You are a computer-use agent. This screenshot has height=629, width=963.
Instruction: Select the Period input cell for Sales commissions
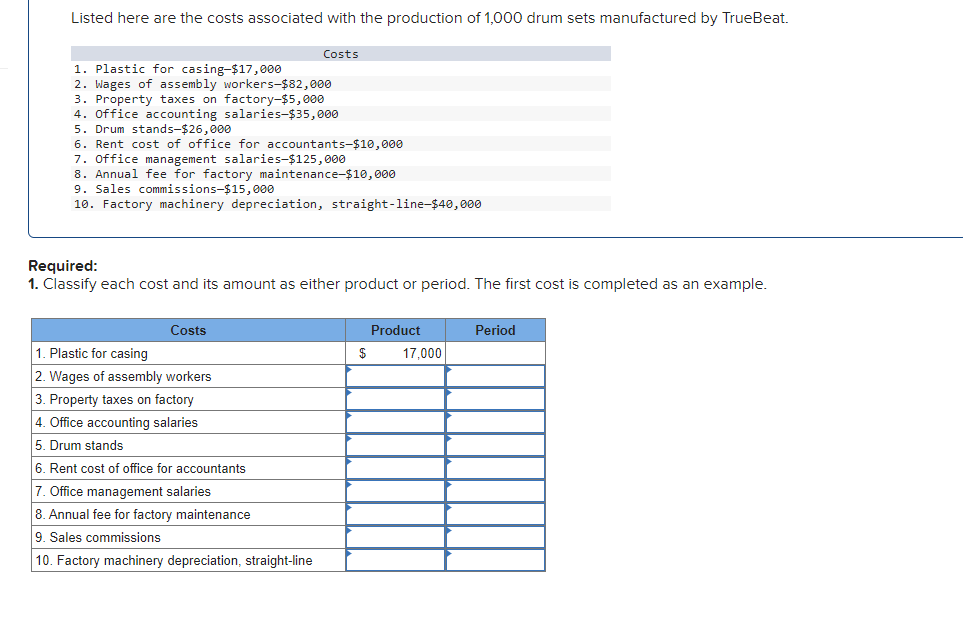(x=495, y=537)
